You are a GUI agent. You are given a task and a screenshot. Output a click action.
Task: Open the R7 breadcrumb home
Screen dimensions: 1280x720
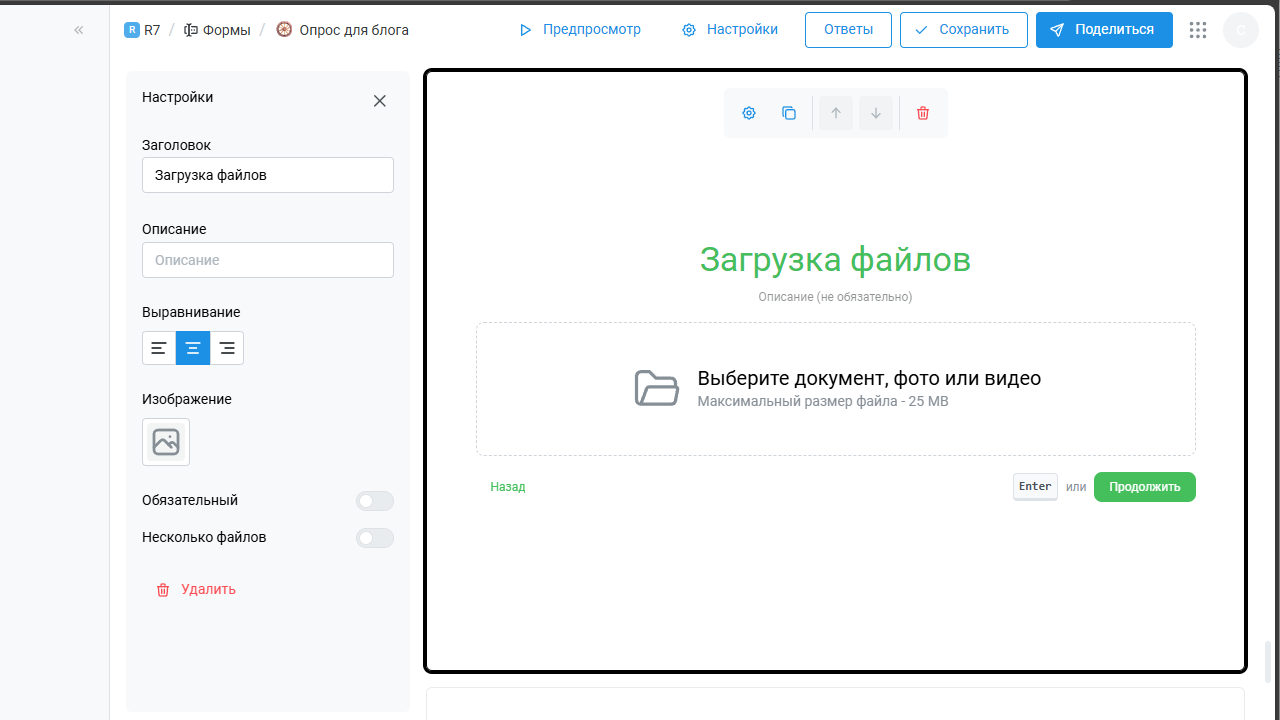click(x=142, y=30)
